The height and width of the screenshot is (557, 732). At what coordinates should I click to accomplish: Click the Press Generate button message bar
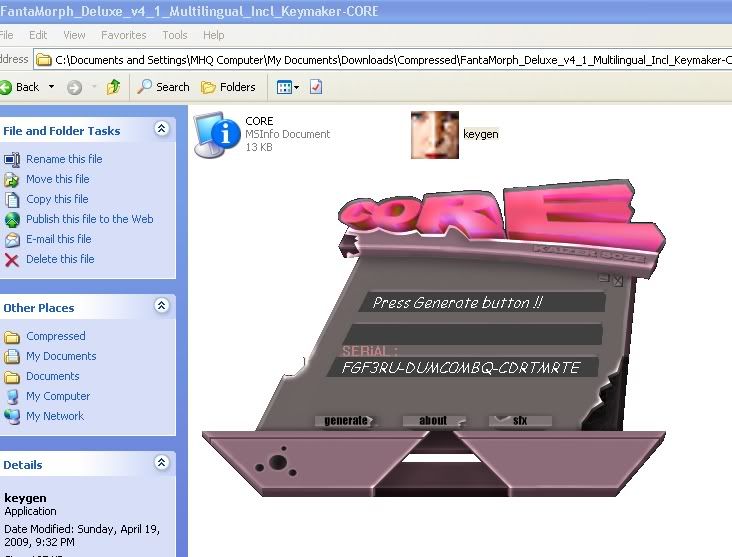click(481, 303)
